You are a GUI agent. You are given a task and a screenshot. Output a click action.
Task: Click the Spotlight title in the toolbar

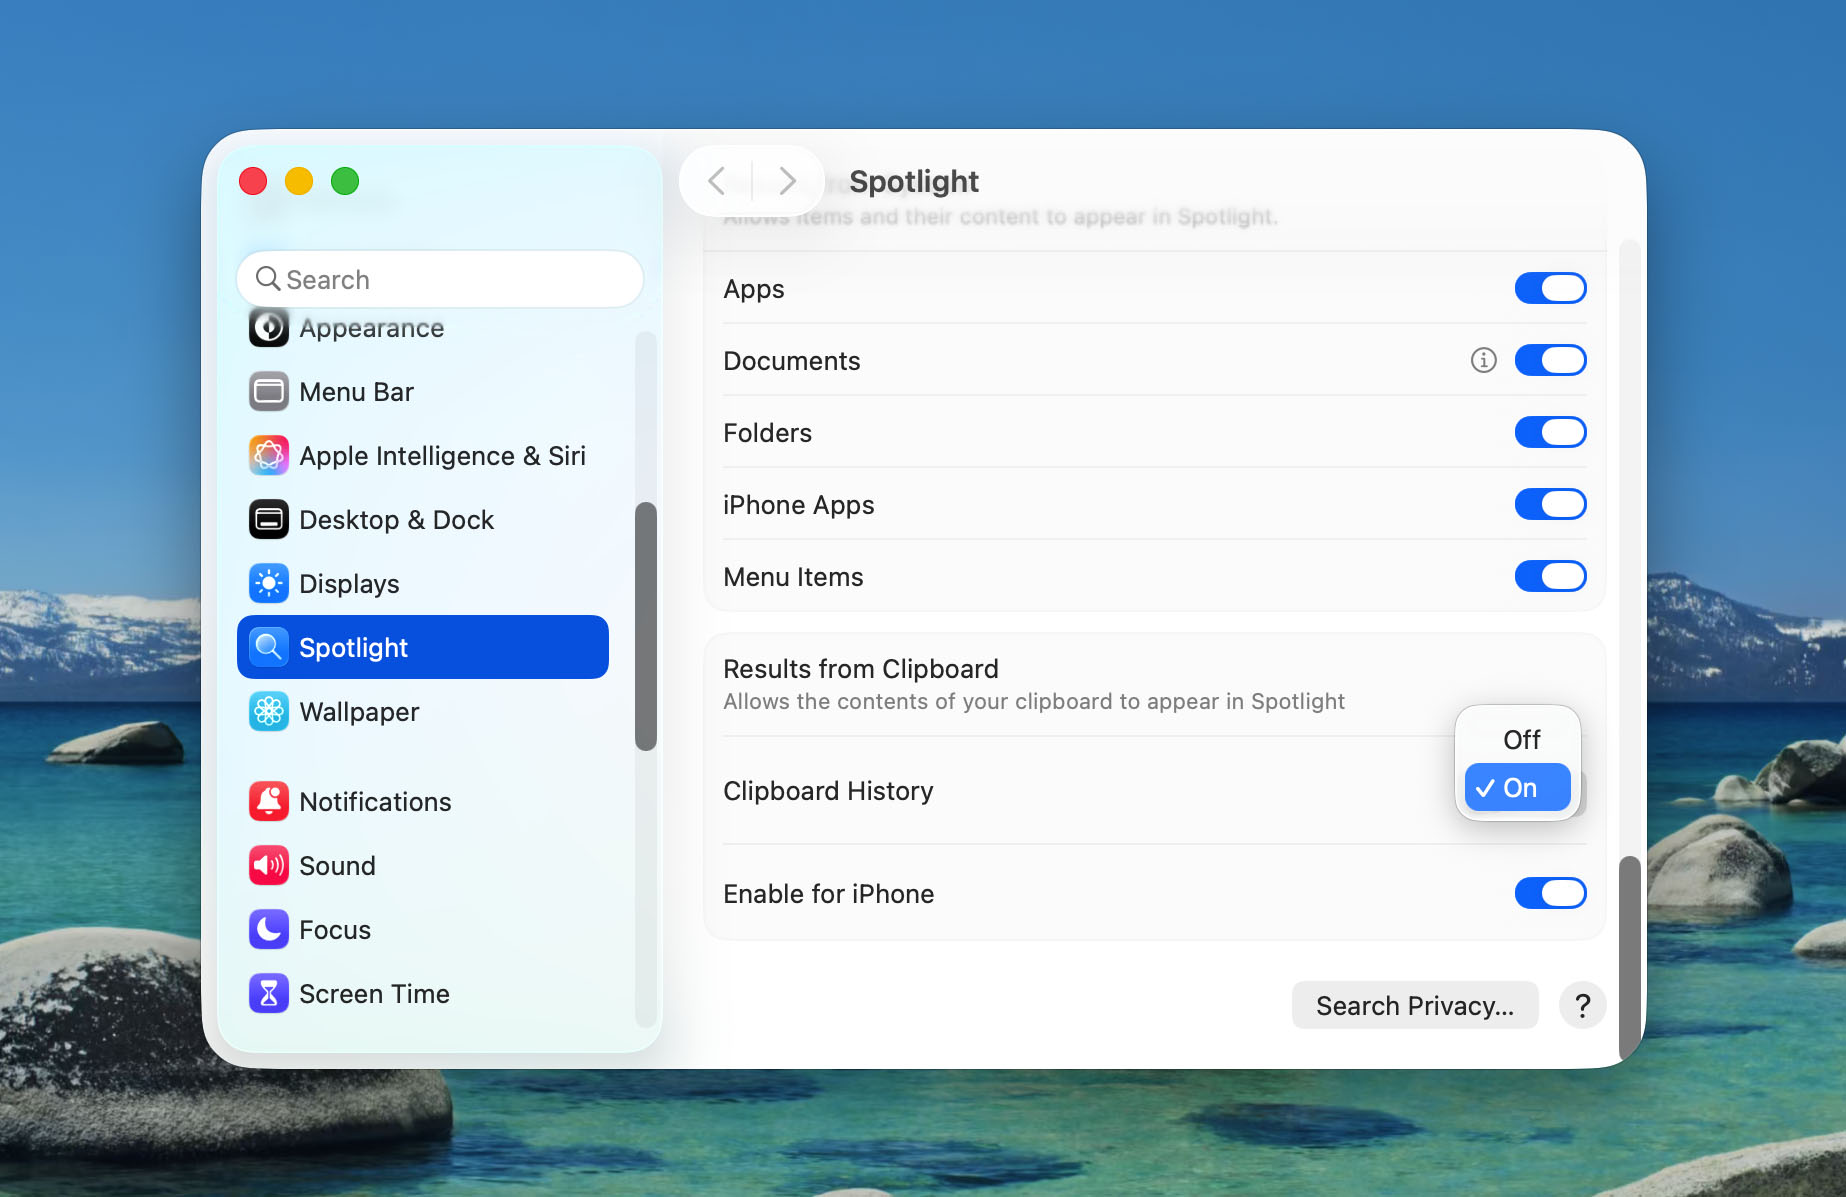[914, 181]
